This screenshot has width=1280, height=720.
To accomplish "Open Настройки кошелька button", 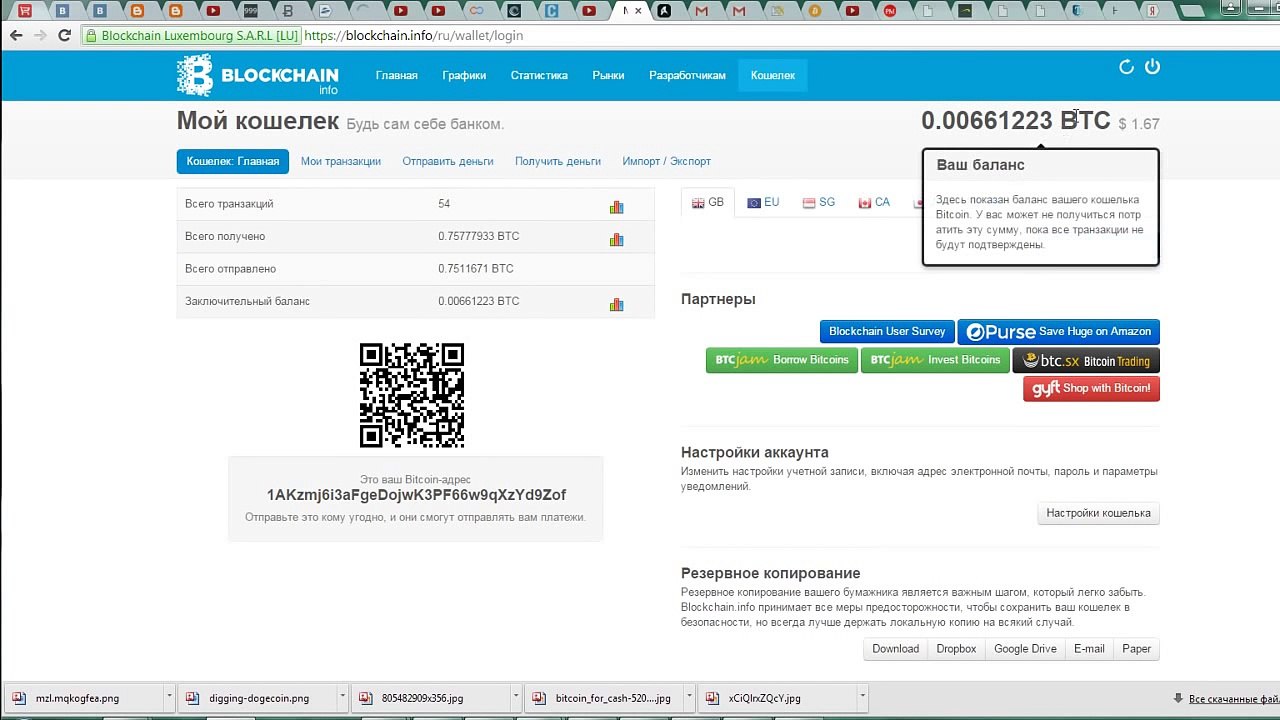I will [1098, 513].
